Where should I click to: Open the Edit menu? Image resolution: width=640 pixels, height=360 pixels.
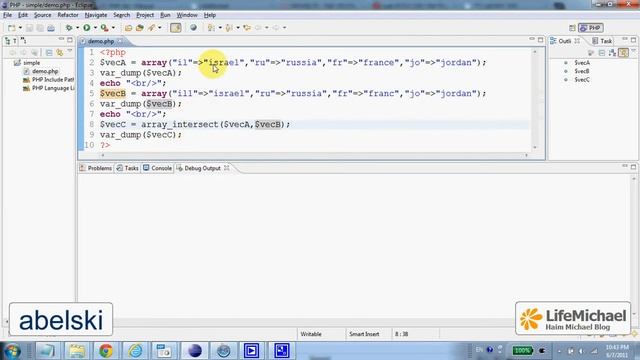[x=23, y=15]
